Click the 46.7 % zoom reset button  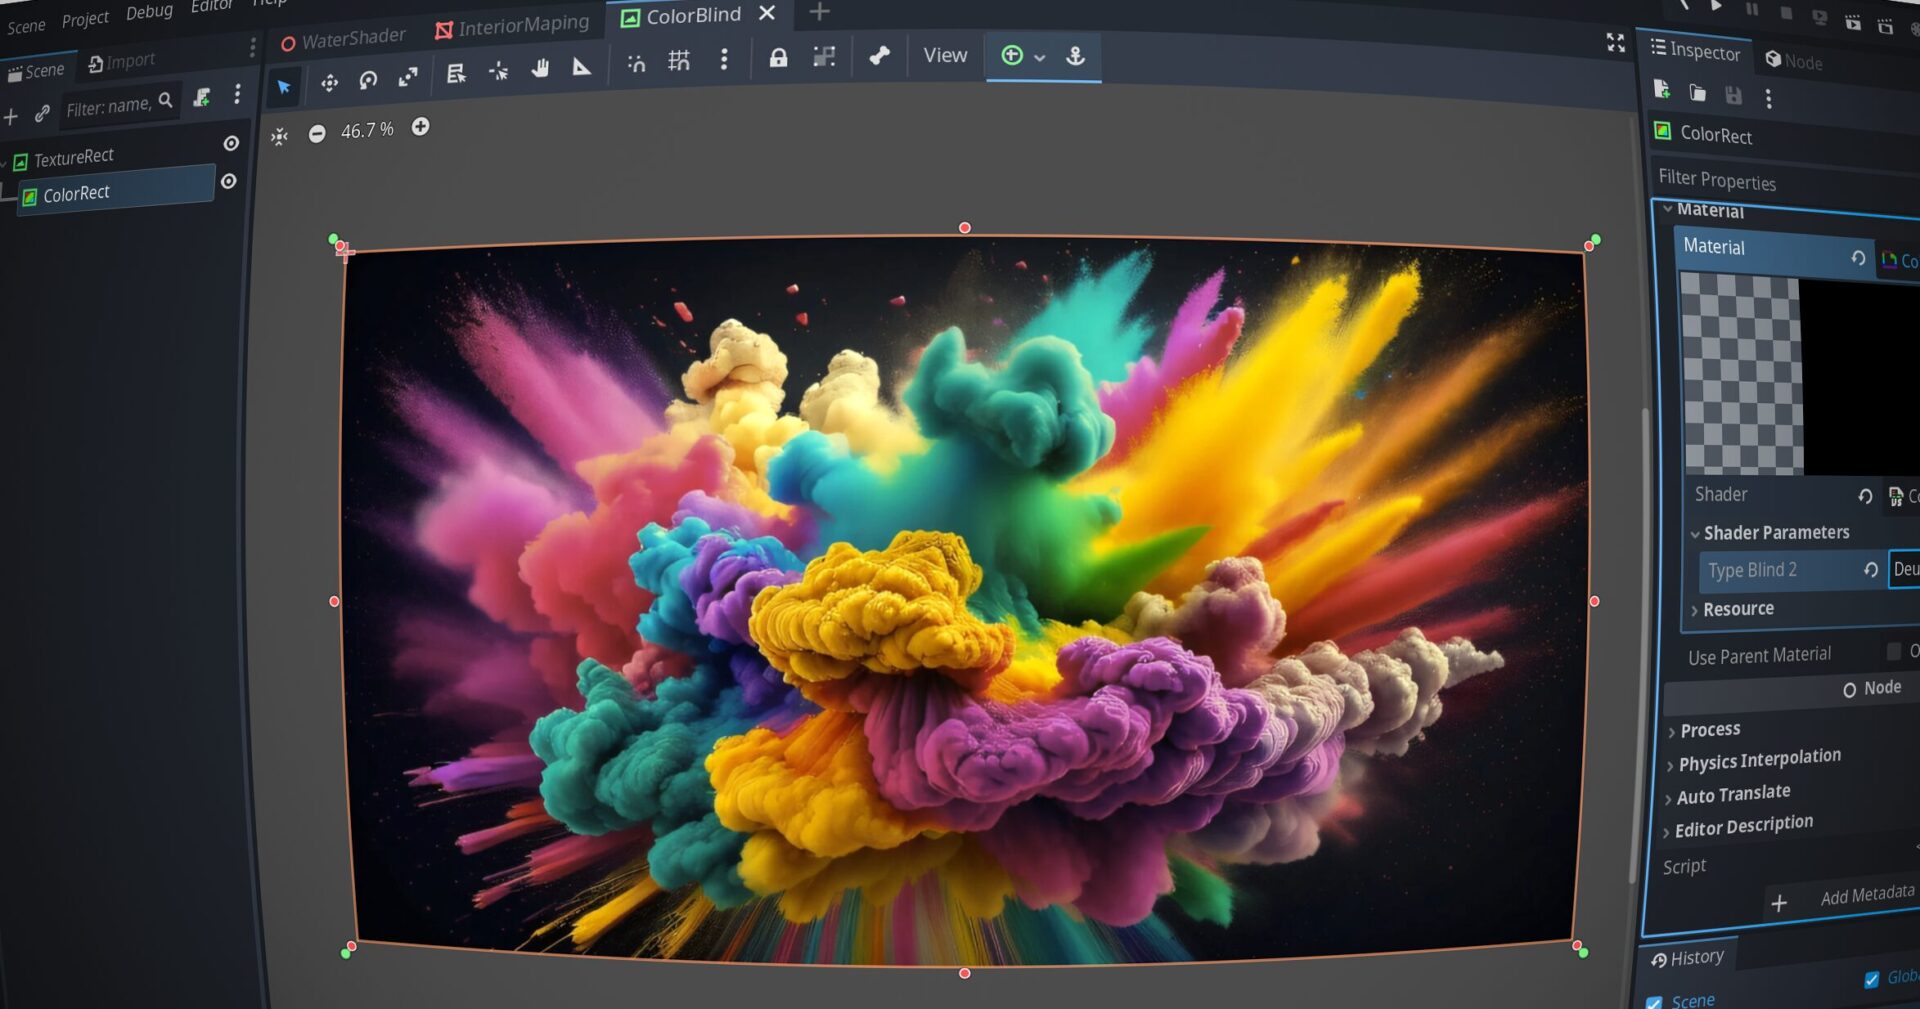tap(367, 130)
